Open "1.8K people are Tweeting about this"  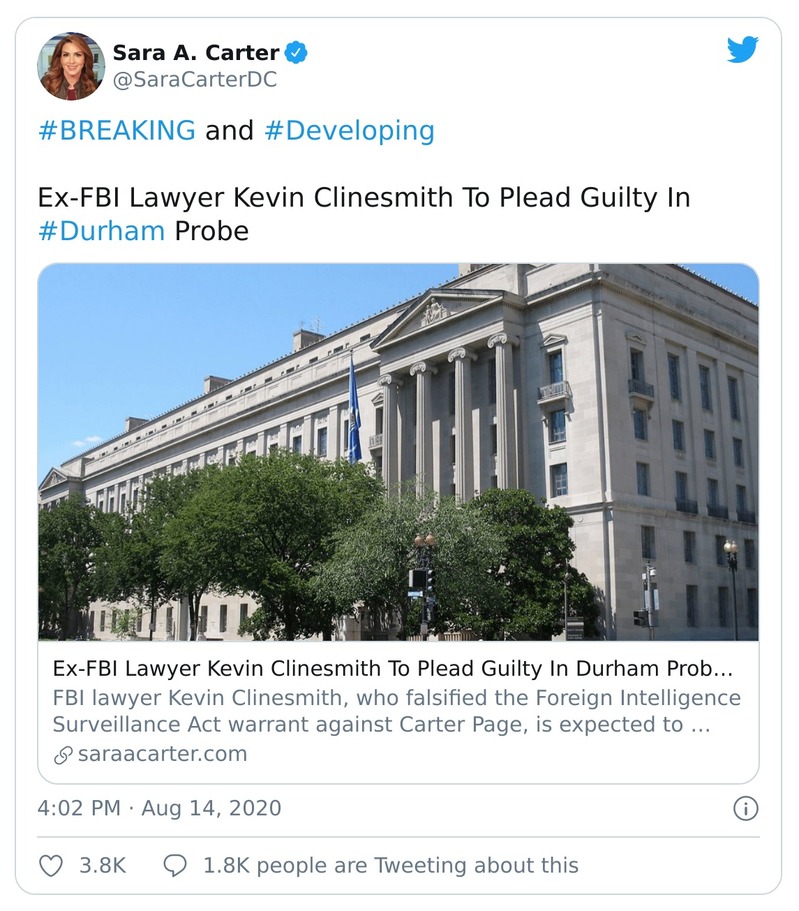[390, 865]
